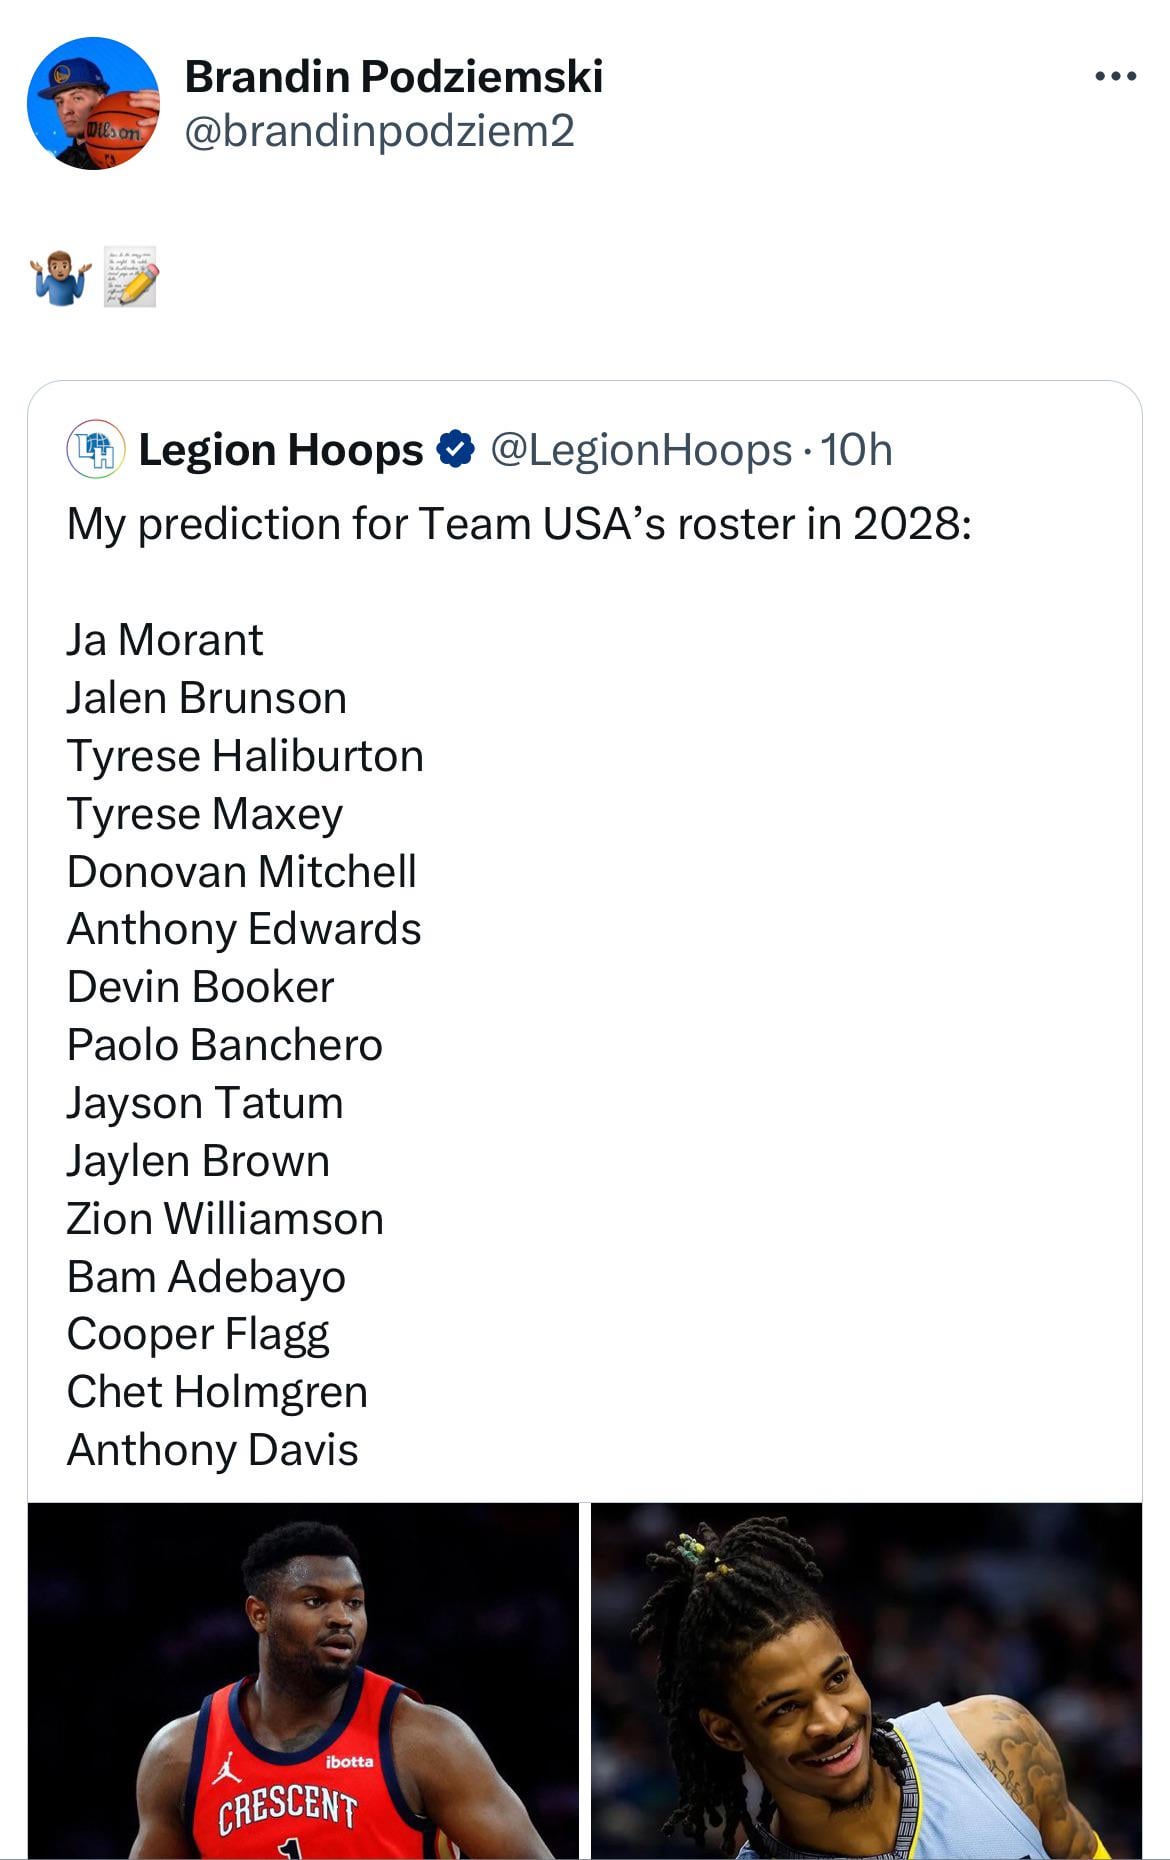Click the blue verified badge
The width and height of the screenshot is (1170, 1860).
click(456, 450)
